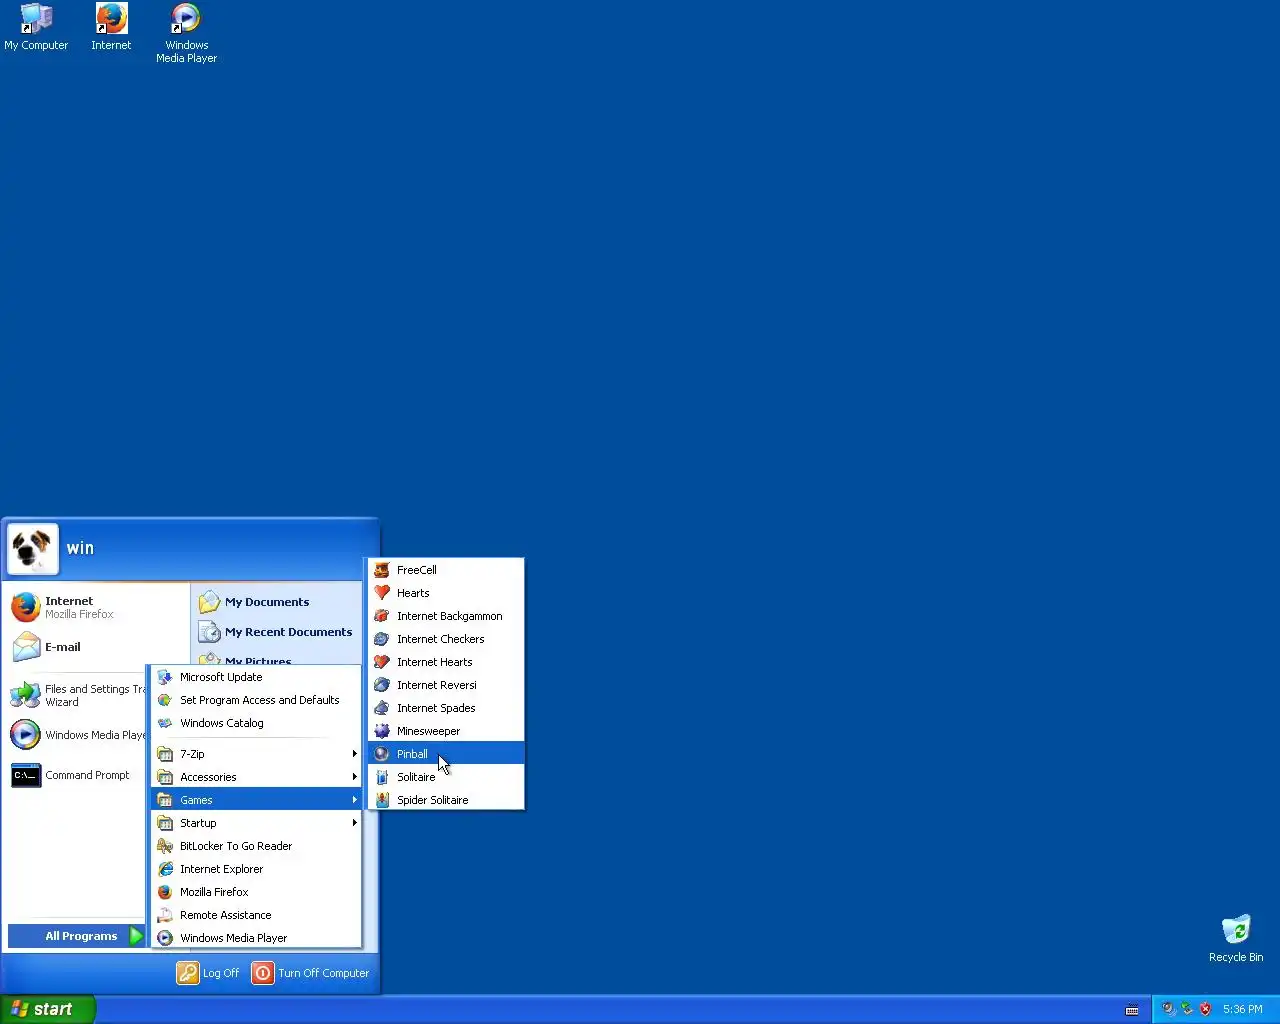The image size is (1280, 1024).
Task: Click the green All Programs arrow
Action: [x=136, y=936]
